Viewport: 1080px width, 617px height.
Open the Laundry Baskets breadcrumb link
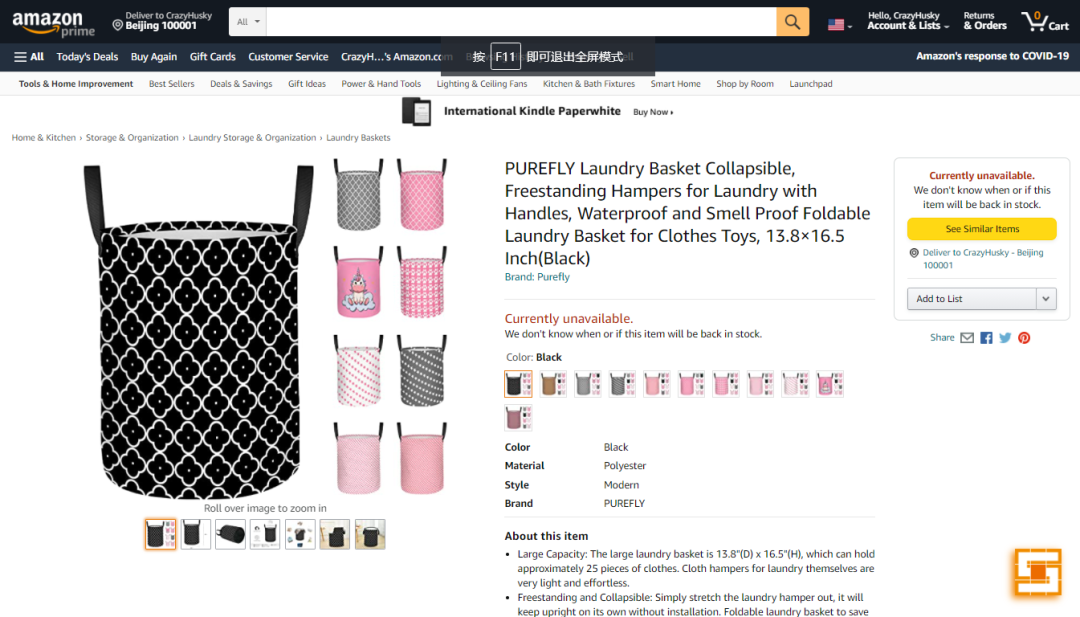point(358,138)
